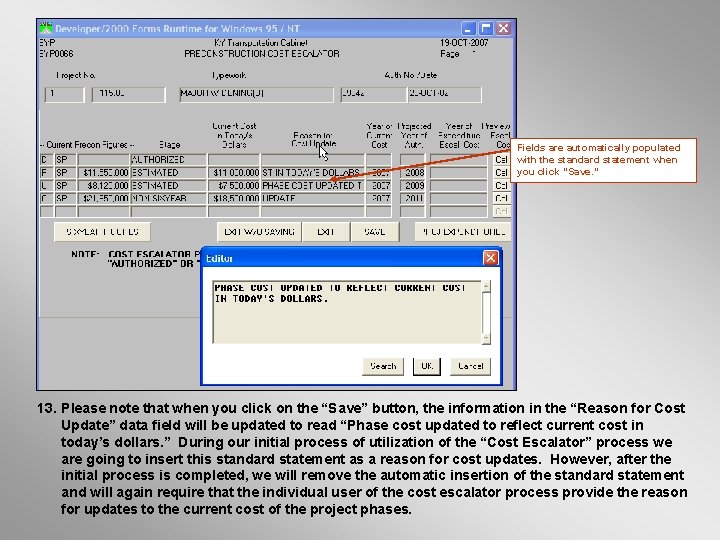The image size is (720, 540).
Task: Click the scroll up arrow in Editor
Action: click(486, 286)
